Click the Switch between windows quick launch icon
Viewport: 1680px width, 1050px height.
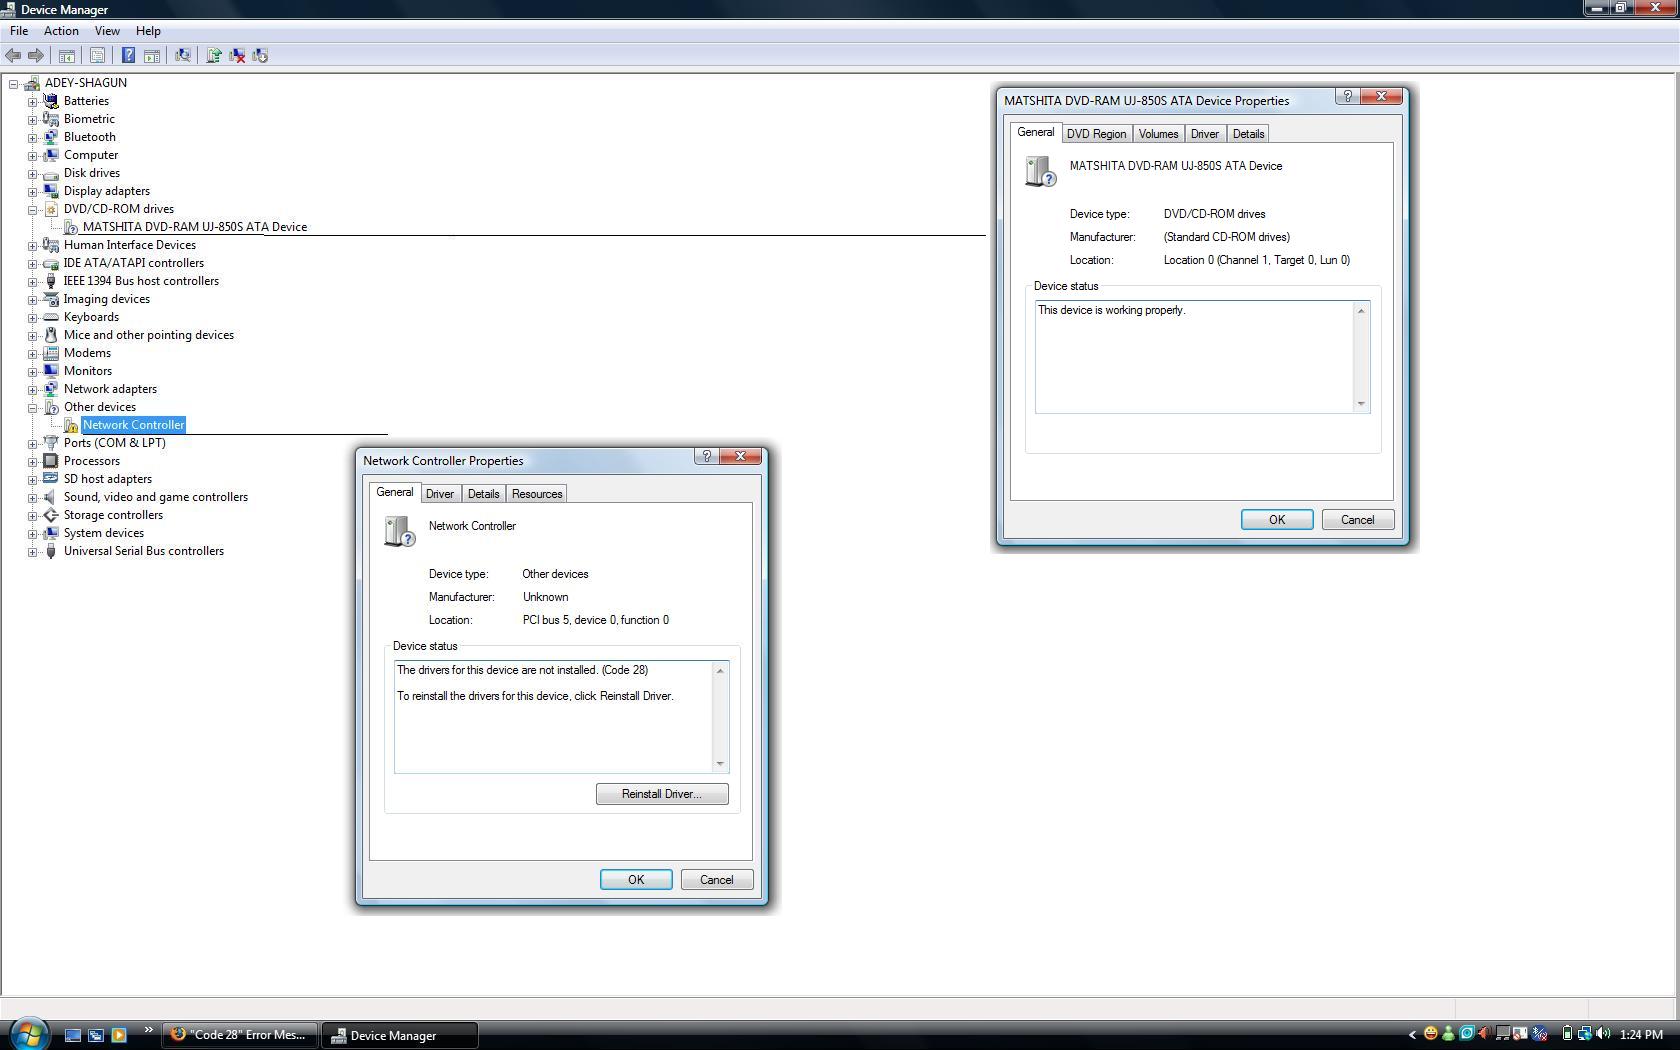point(96,1035)
